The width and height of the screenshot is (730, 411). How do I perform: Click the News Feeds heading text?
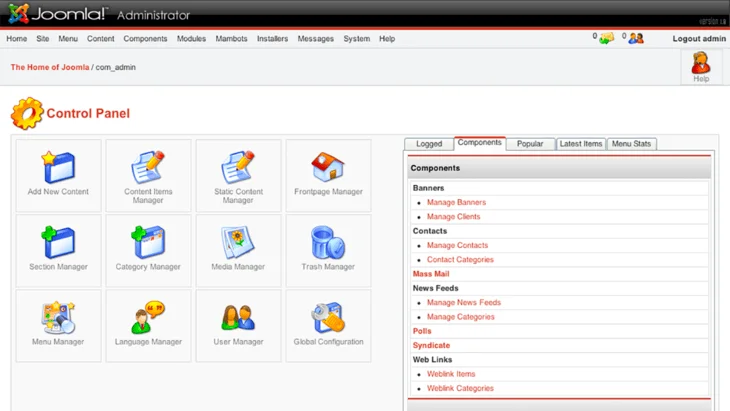(x=435, y=288)
